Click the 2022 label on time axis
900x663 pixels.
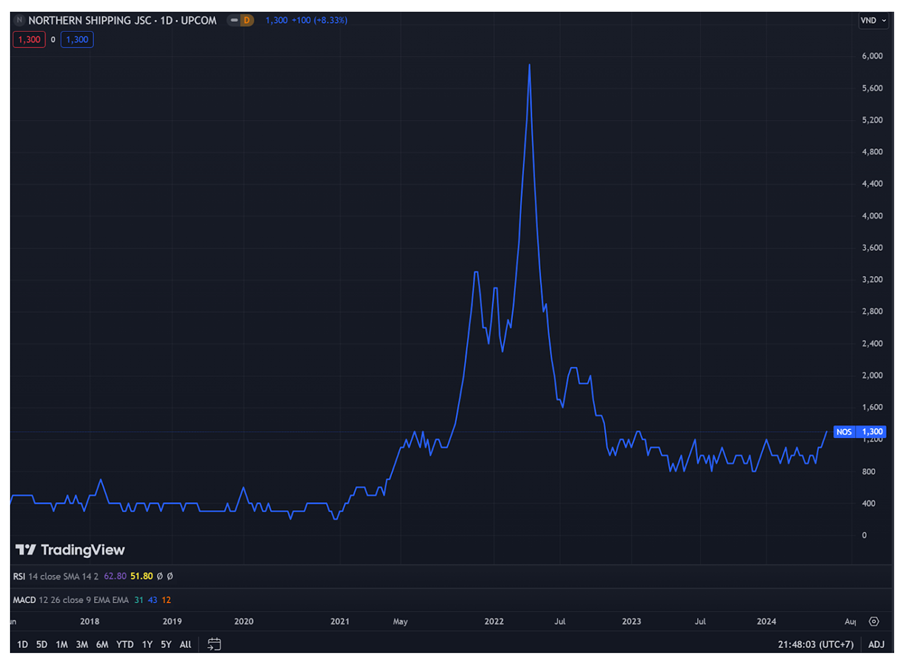[x=494, y=622]
